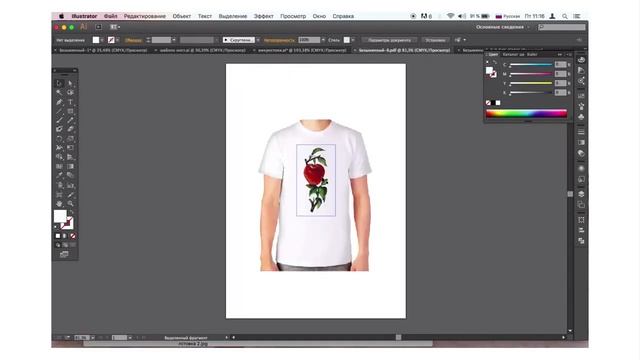Screen dimensions: 640x360
Task: Open the 'Обводка' stroke panel link
Action: coord(133,40)
